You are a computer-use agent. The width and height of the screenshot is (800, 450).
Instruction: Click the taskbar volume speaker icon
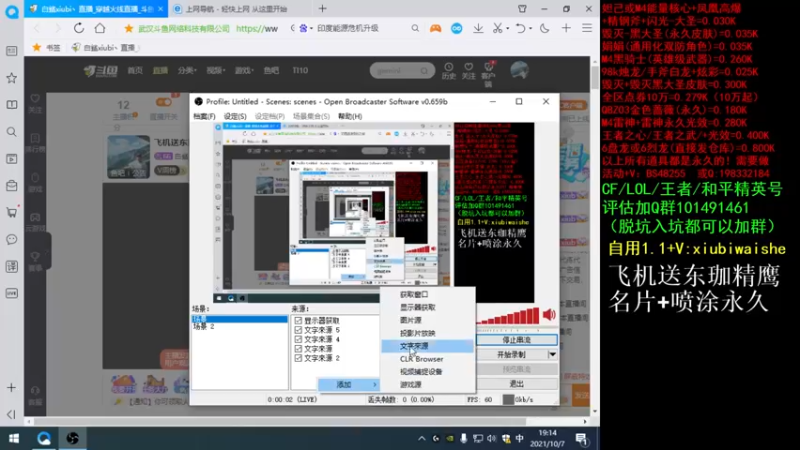491,438
